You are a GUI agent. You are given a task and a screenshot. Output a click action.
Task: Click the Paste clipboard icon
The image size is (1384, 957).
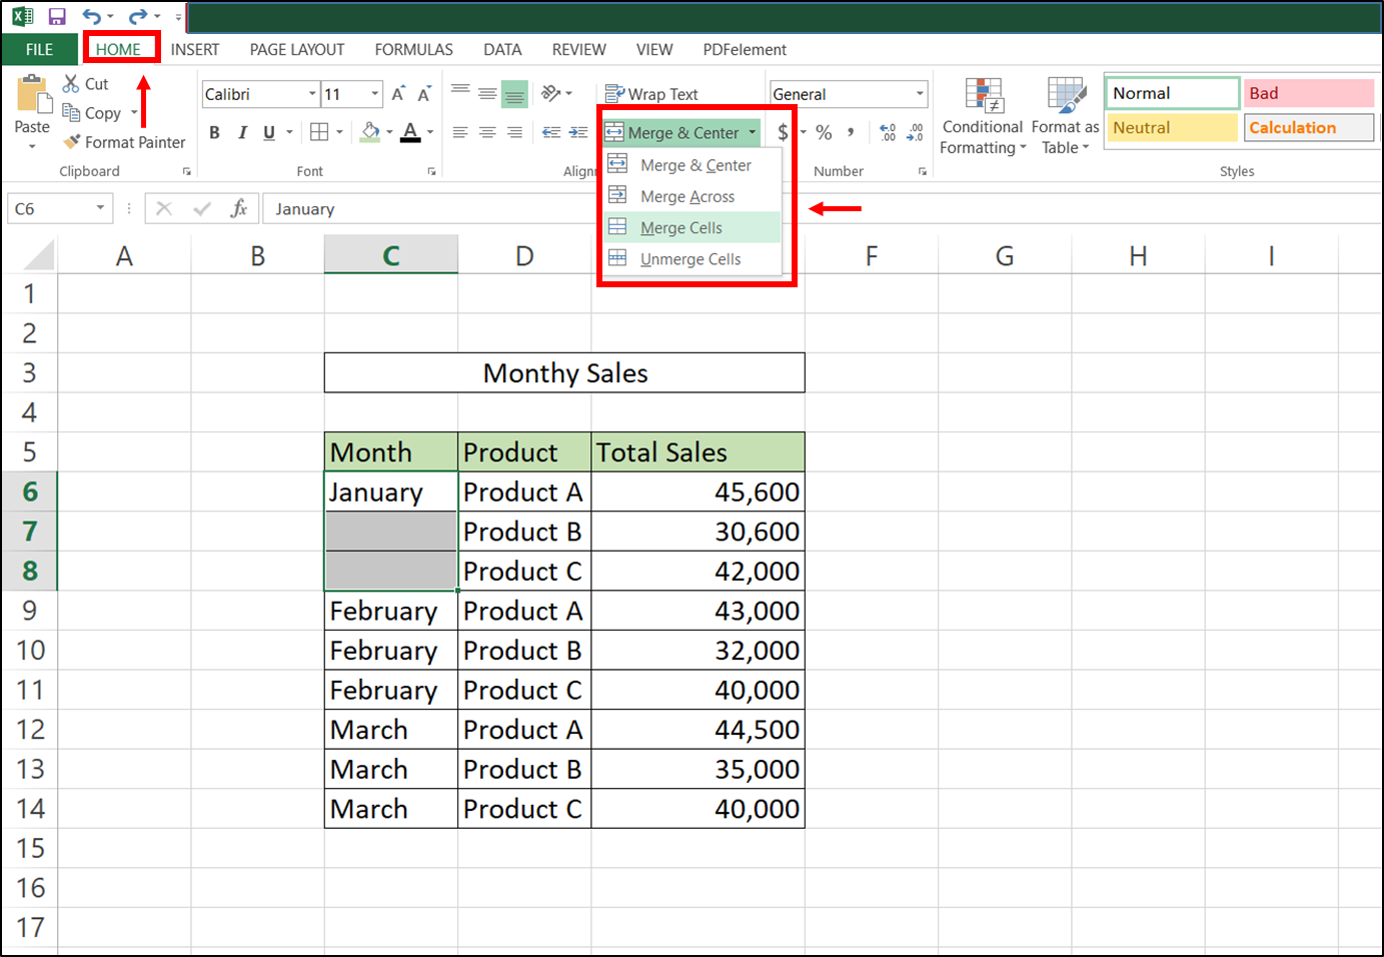coord(33,95)
